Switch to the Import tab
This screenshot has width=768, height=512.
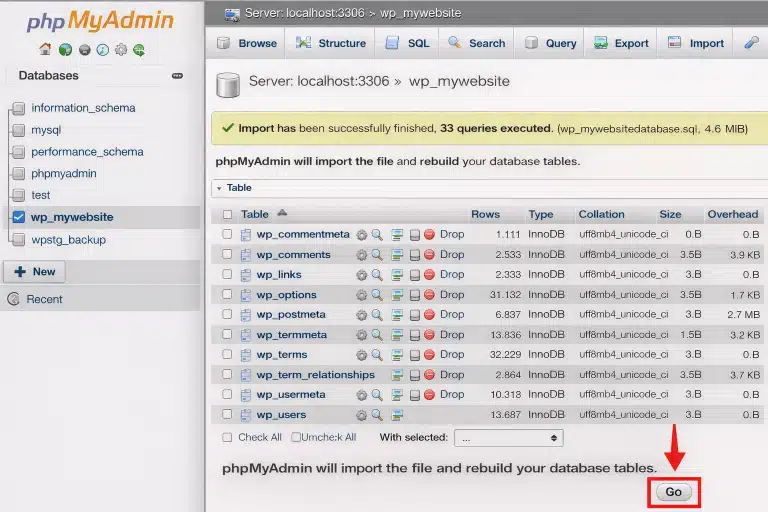click(x=696, y=43)
